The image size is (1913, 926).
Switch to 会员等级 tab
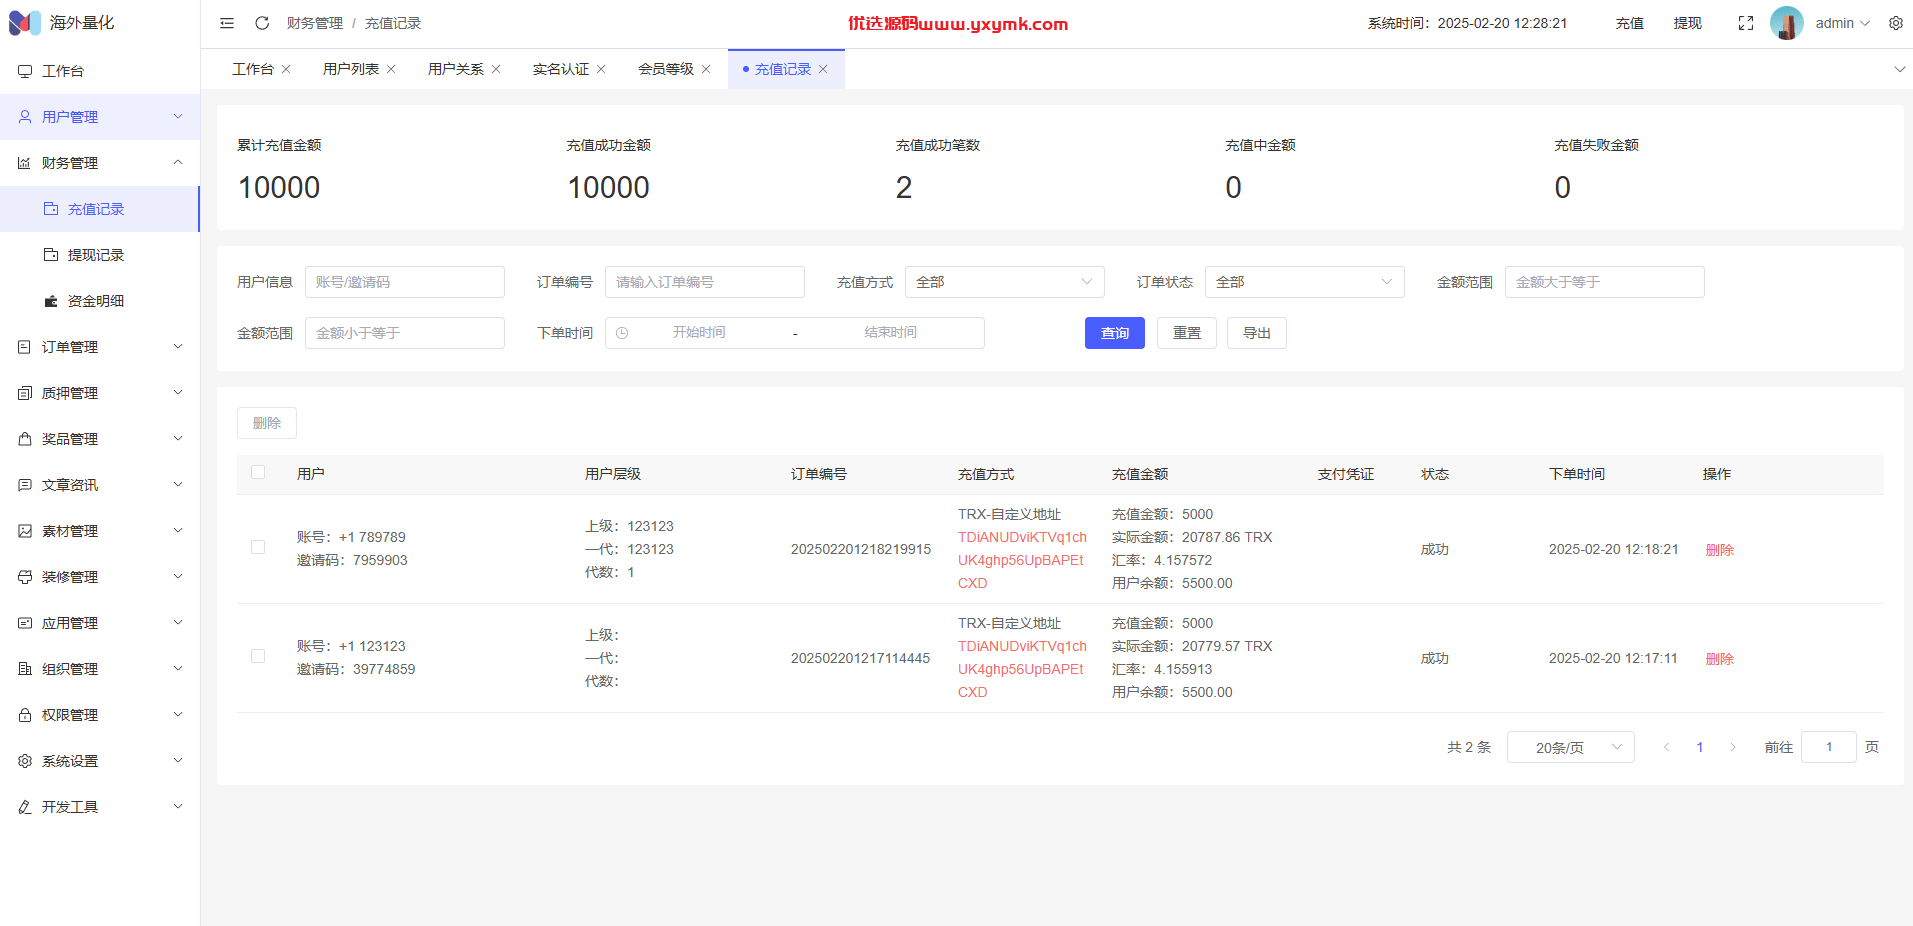coord(666,69)
